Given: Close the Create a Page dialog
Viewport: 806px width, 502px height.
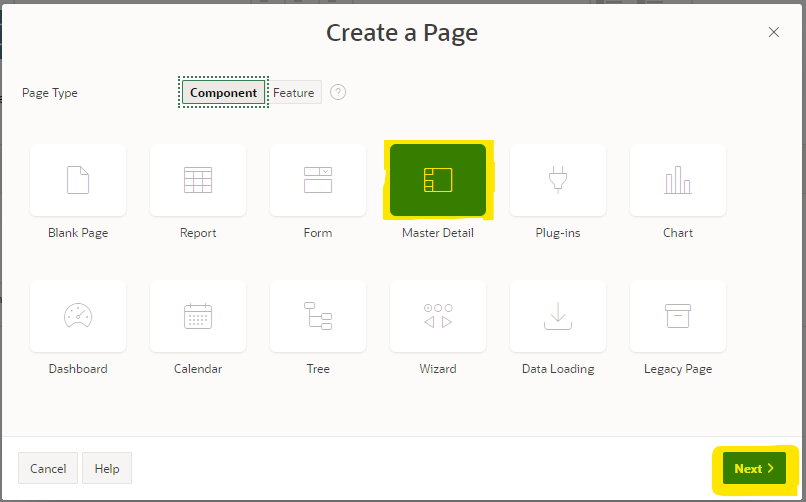Looking at the screenshot, I should coord(773,32).
